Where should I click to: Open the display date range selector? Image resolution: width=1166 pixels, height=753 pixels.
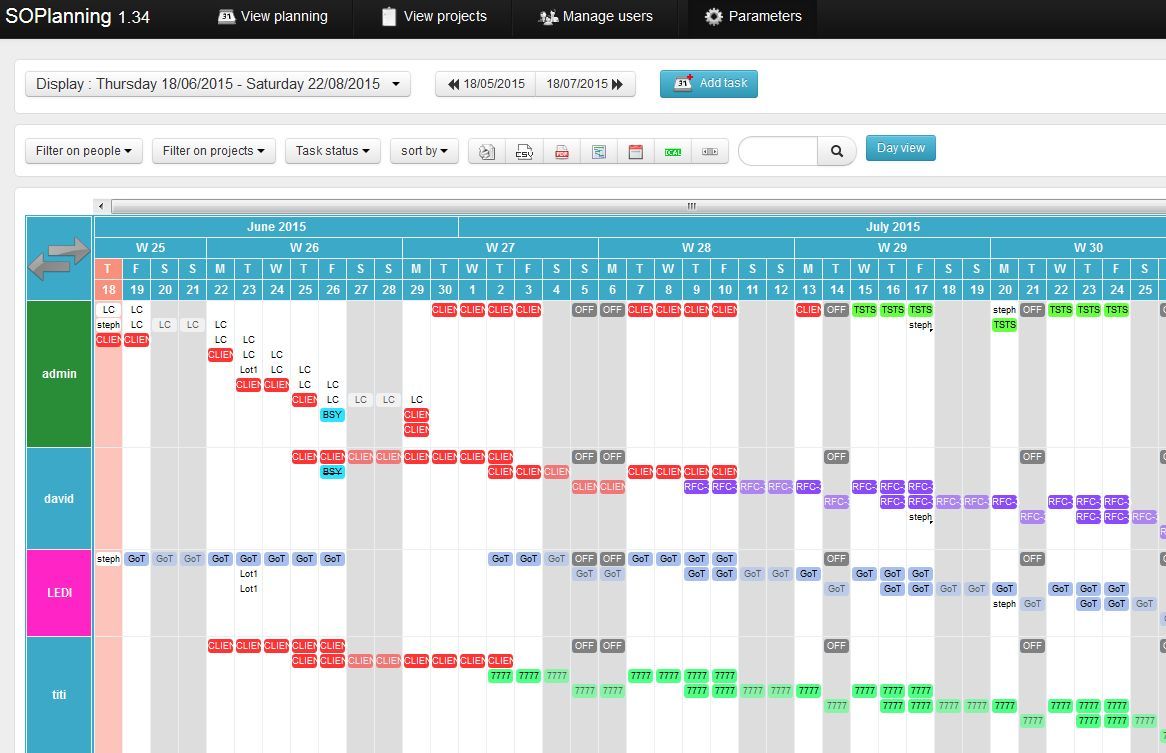point(218,84)
